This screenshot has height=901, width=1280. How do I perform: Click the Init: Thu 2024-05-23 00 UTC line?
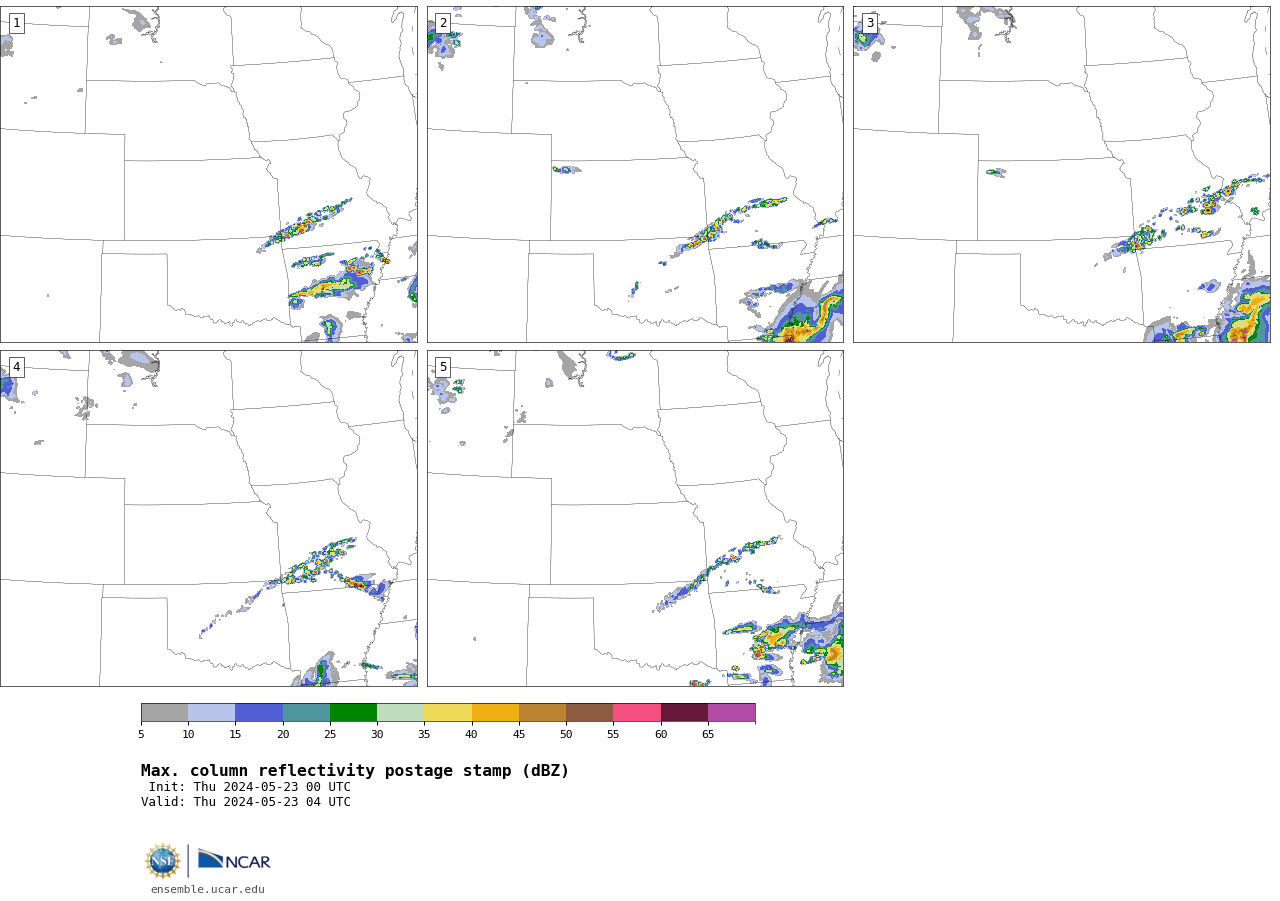250,787
